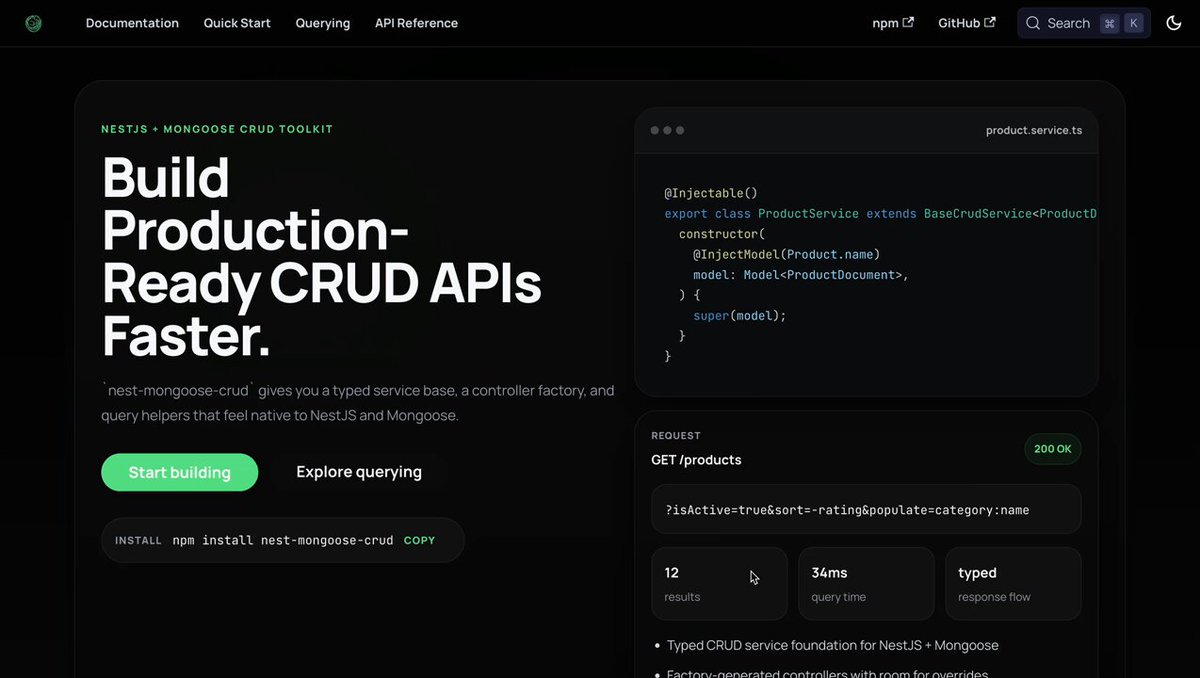Click the command-key shortcut badge
This screenshot has width=1200, height=678.
coord(1109,23)
